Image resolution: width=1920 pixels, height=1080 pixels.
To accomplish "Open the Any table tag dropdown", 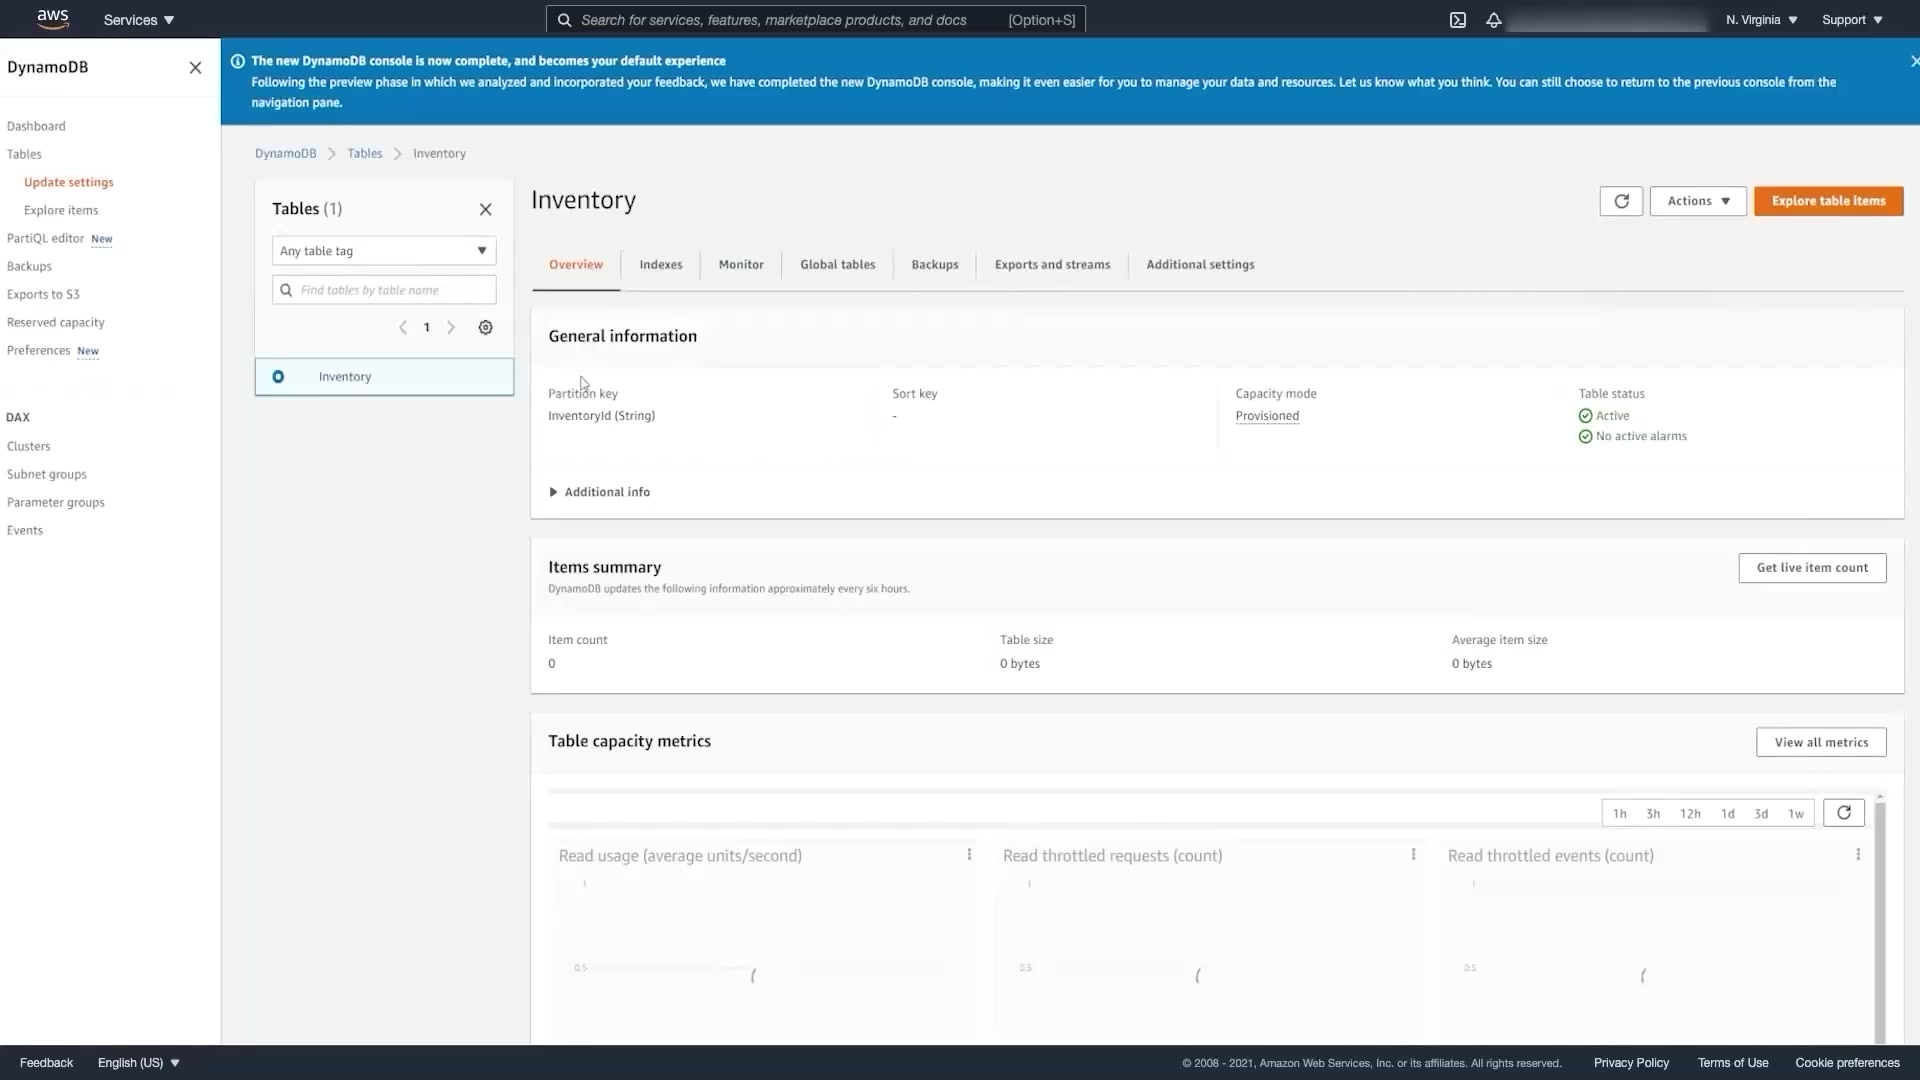I will tap(384, 251).
